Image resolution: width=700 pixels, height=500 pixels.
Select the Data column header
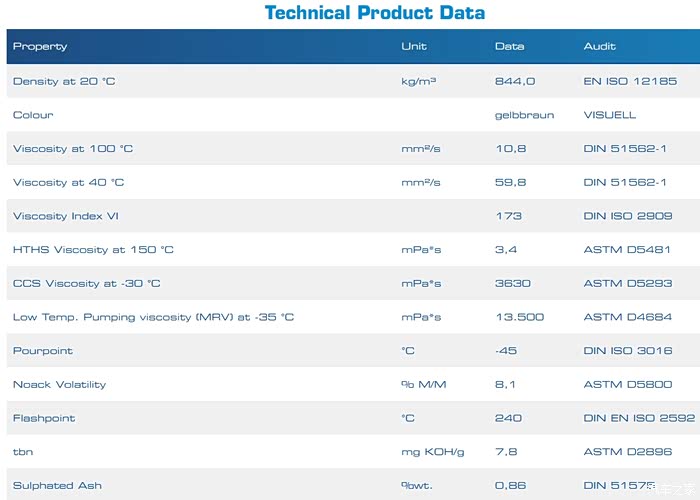click(x=509, y=47)
